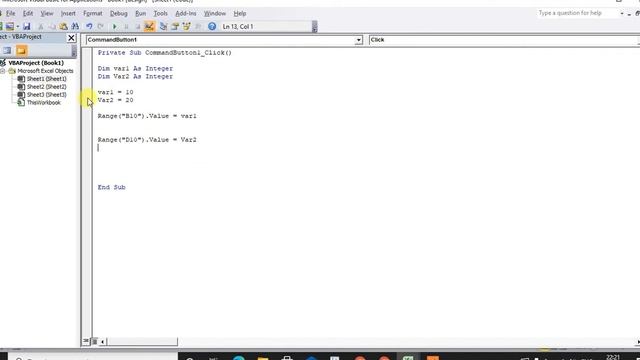Open Project Explorer from toolbar icon
The height and width of the screenshot is (360, 640).
[x=163, y=27]
